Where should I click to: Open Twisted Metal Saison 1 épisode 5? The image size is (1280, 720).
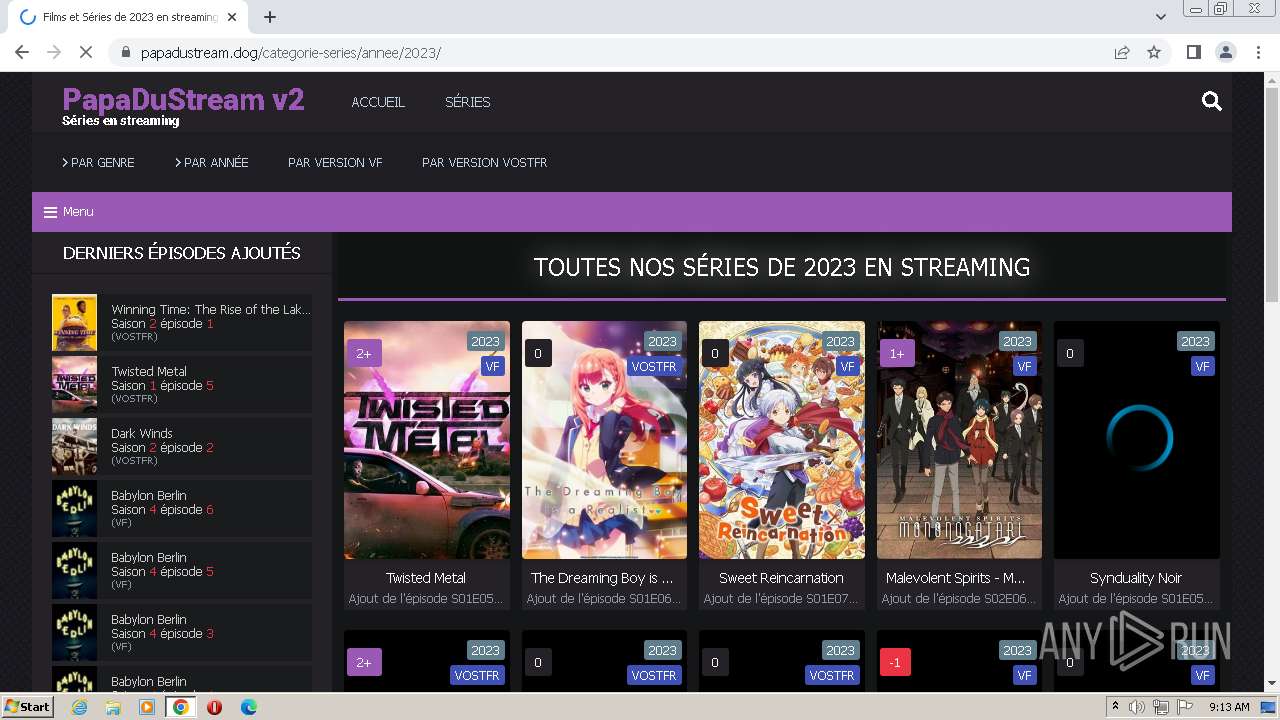point(182,384)
